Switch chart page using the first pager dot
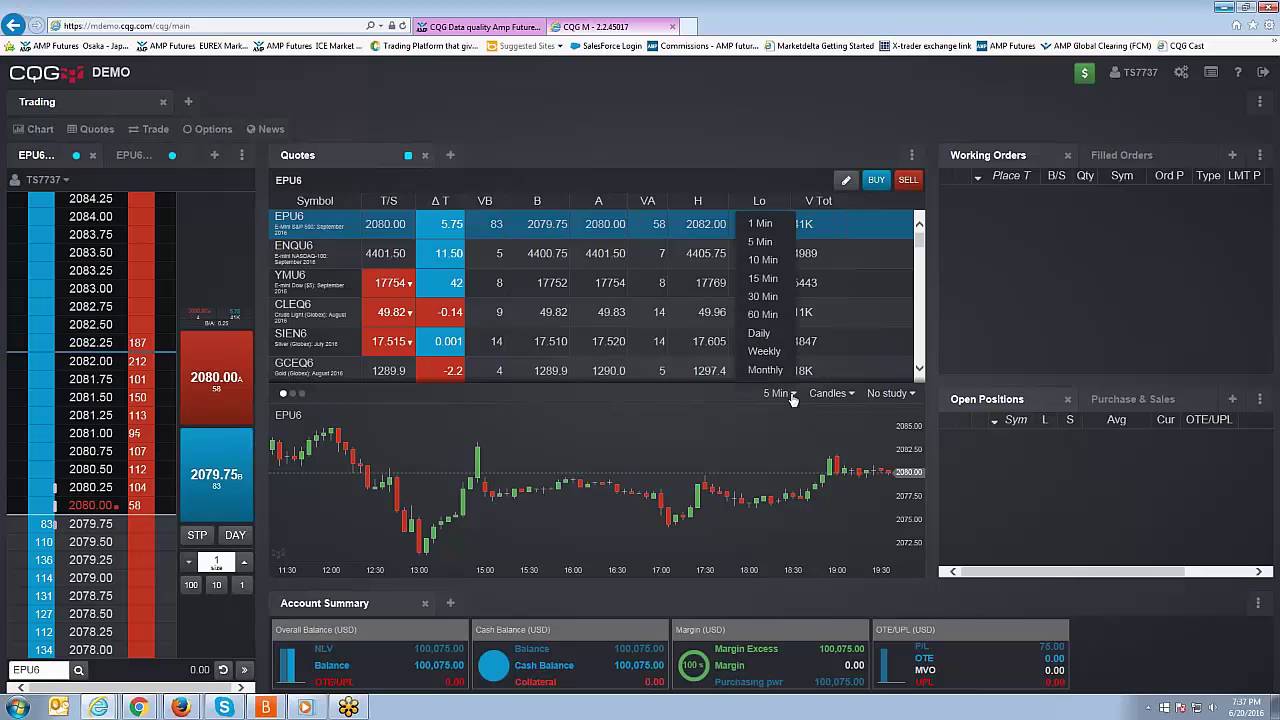This screenshot has height=720, width=1280. (283, 394)
